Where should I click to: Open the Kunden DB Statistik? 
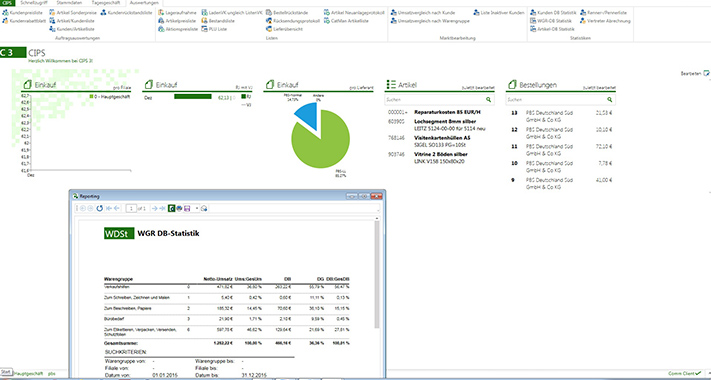[x=553, y=13]
